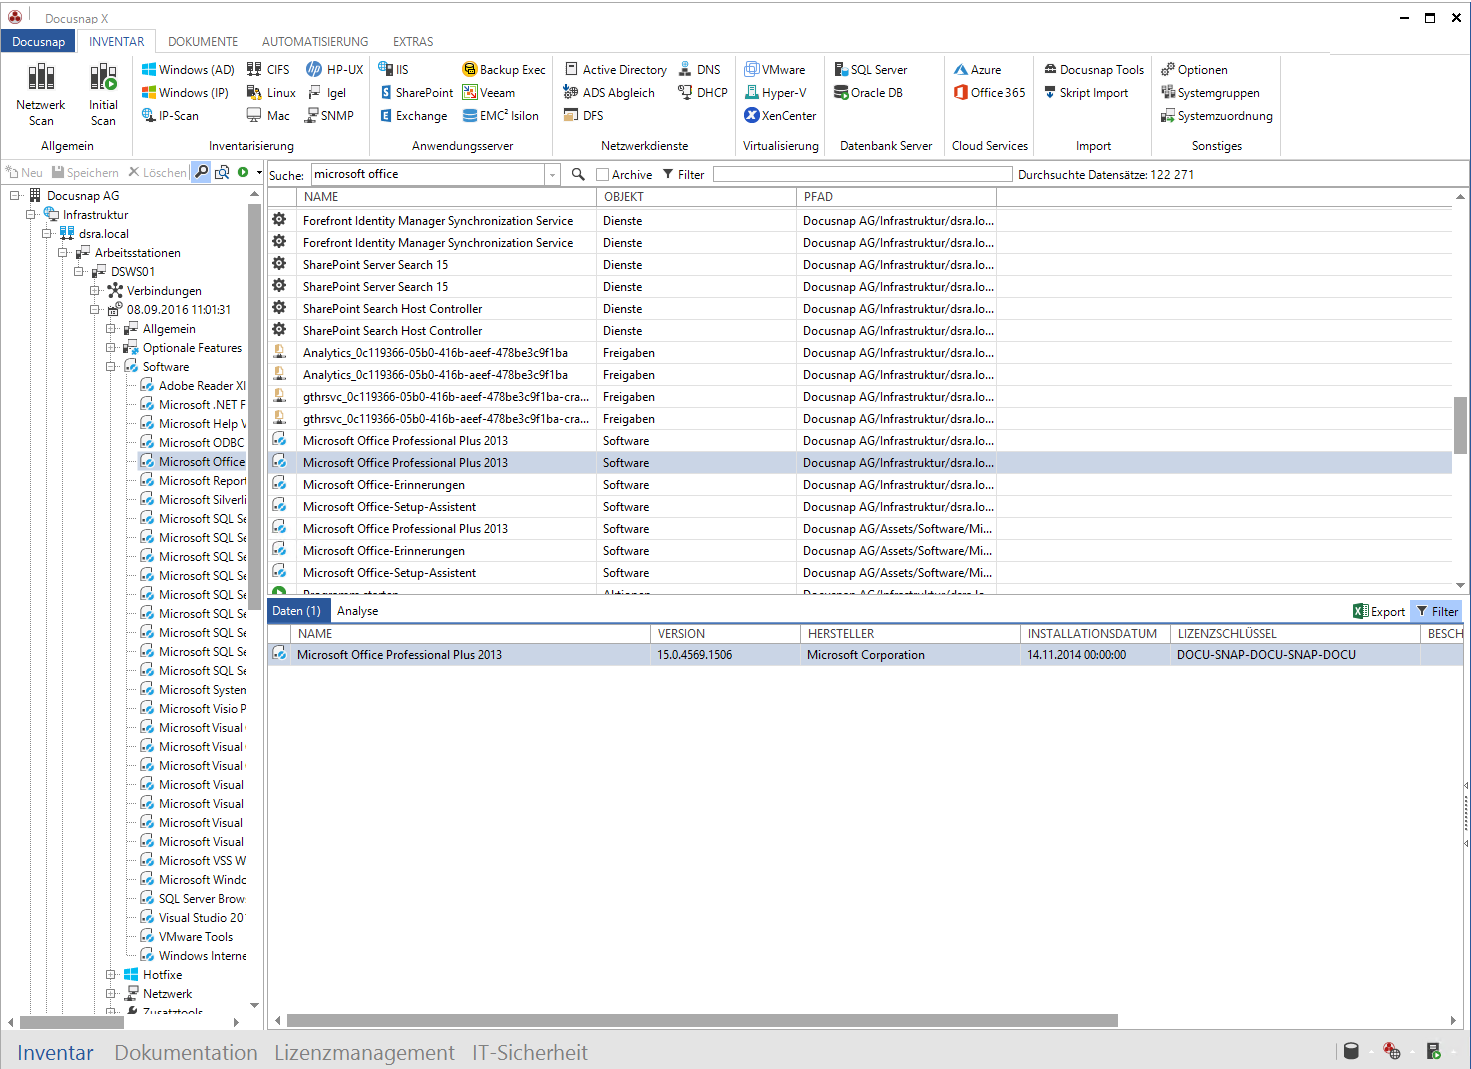Open Active Directory inventory
The image size is (1471, 1069).
(616, 69)
